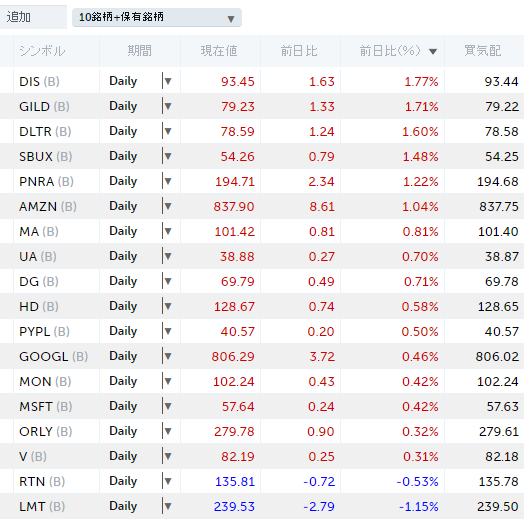Click the SBUX percent change 1.48%
The height and width of the screenshot is (519, 524).
[420, 156]
